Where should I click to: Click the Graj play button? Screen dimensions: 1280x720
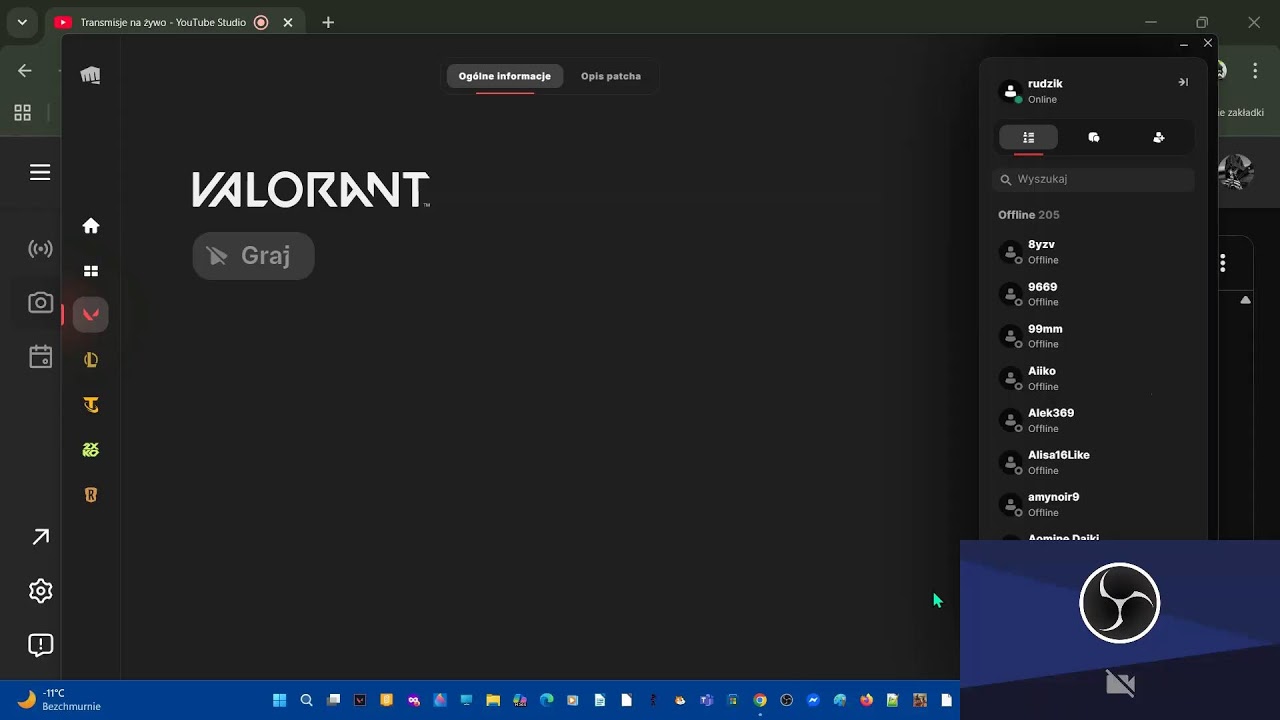(253, 256)
